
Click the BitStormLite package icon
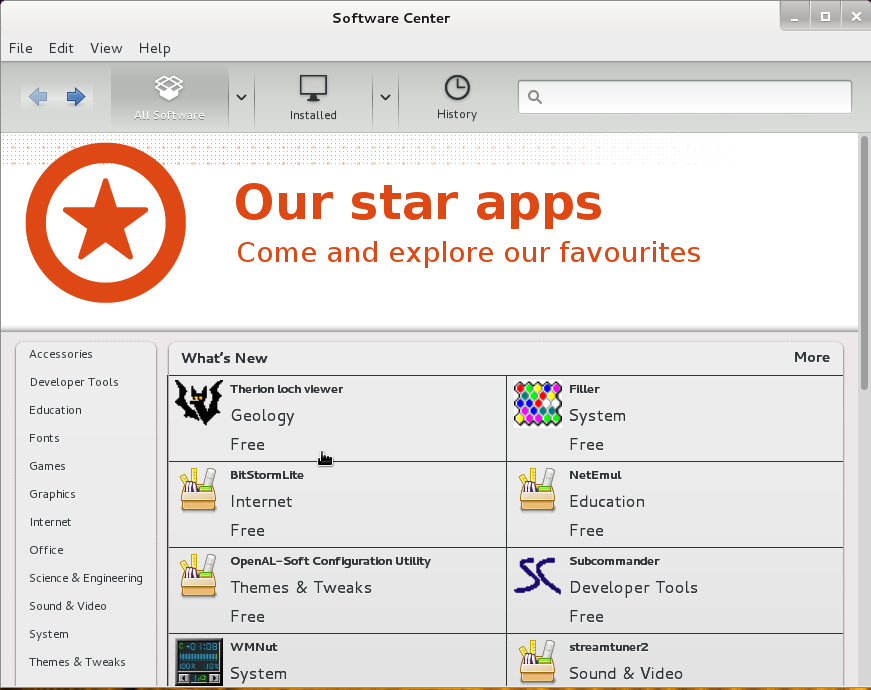(x=198, y=489)
